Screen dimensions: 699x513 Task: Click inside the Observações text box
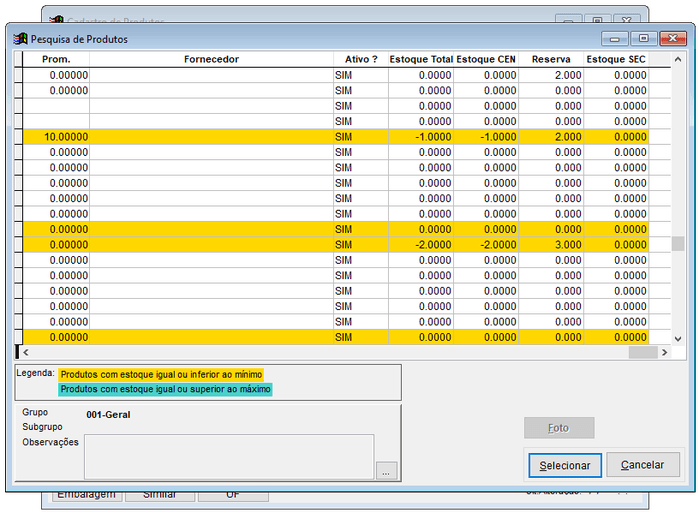pyautogui.click(x=229, y=457)
